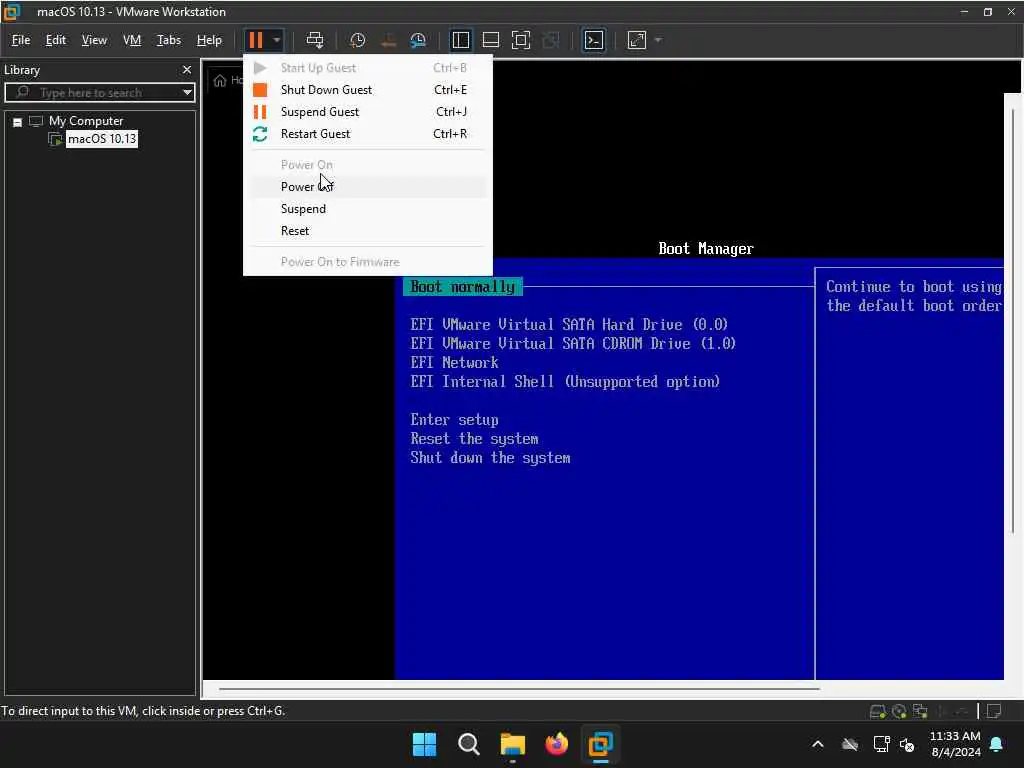This screenshot has width=1024, height=768.
Task: Toggle the library sidebar view icon
Action: coord(460,40)
